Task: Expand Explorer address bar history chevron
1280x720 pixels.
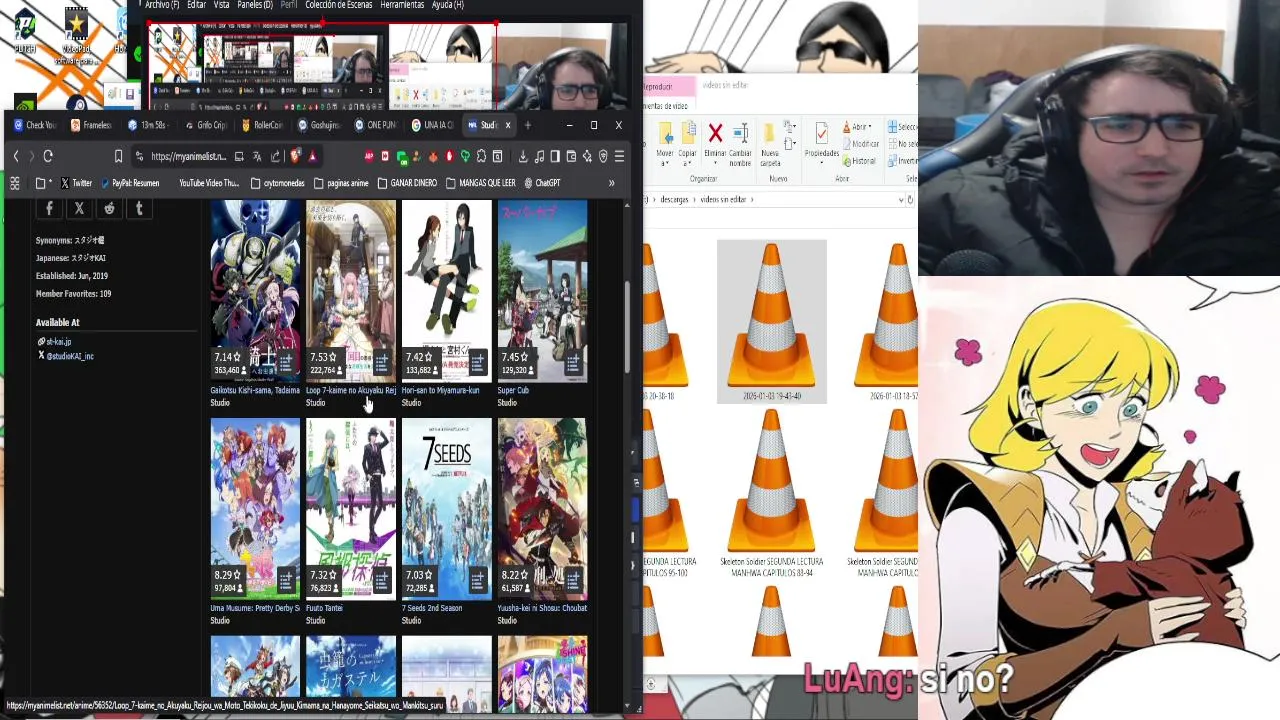Action: point(900,200)
